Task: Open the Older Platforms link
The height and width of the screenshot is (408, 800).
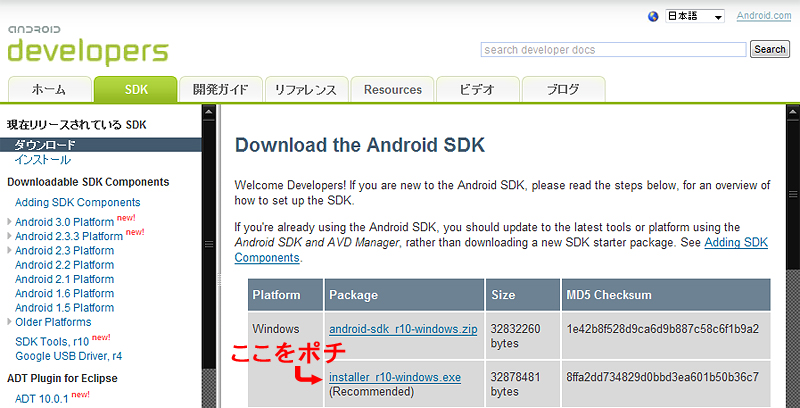Action: tap(53, 322)
